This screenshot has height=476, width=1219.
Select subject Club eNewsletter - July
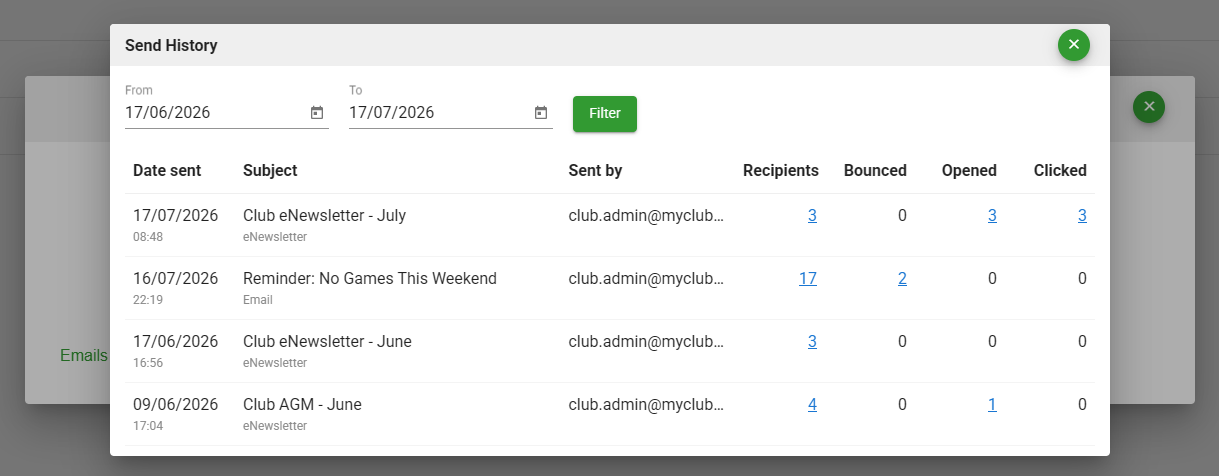324,215
